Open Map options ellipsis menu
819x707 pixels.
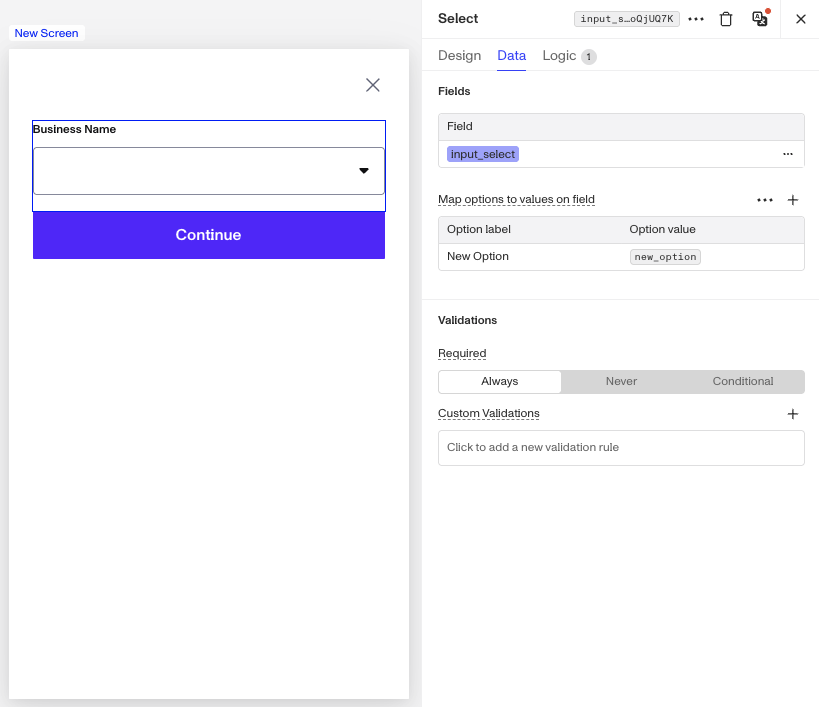pos(765,200)
